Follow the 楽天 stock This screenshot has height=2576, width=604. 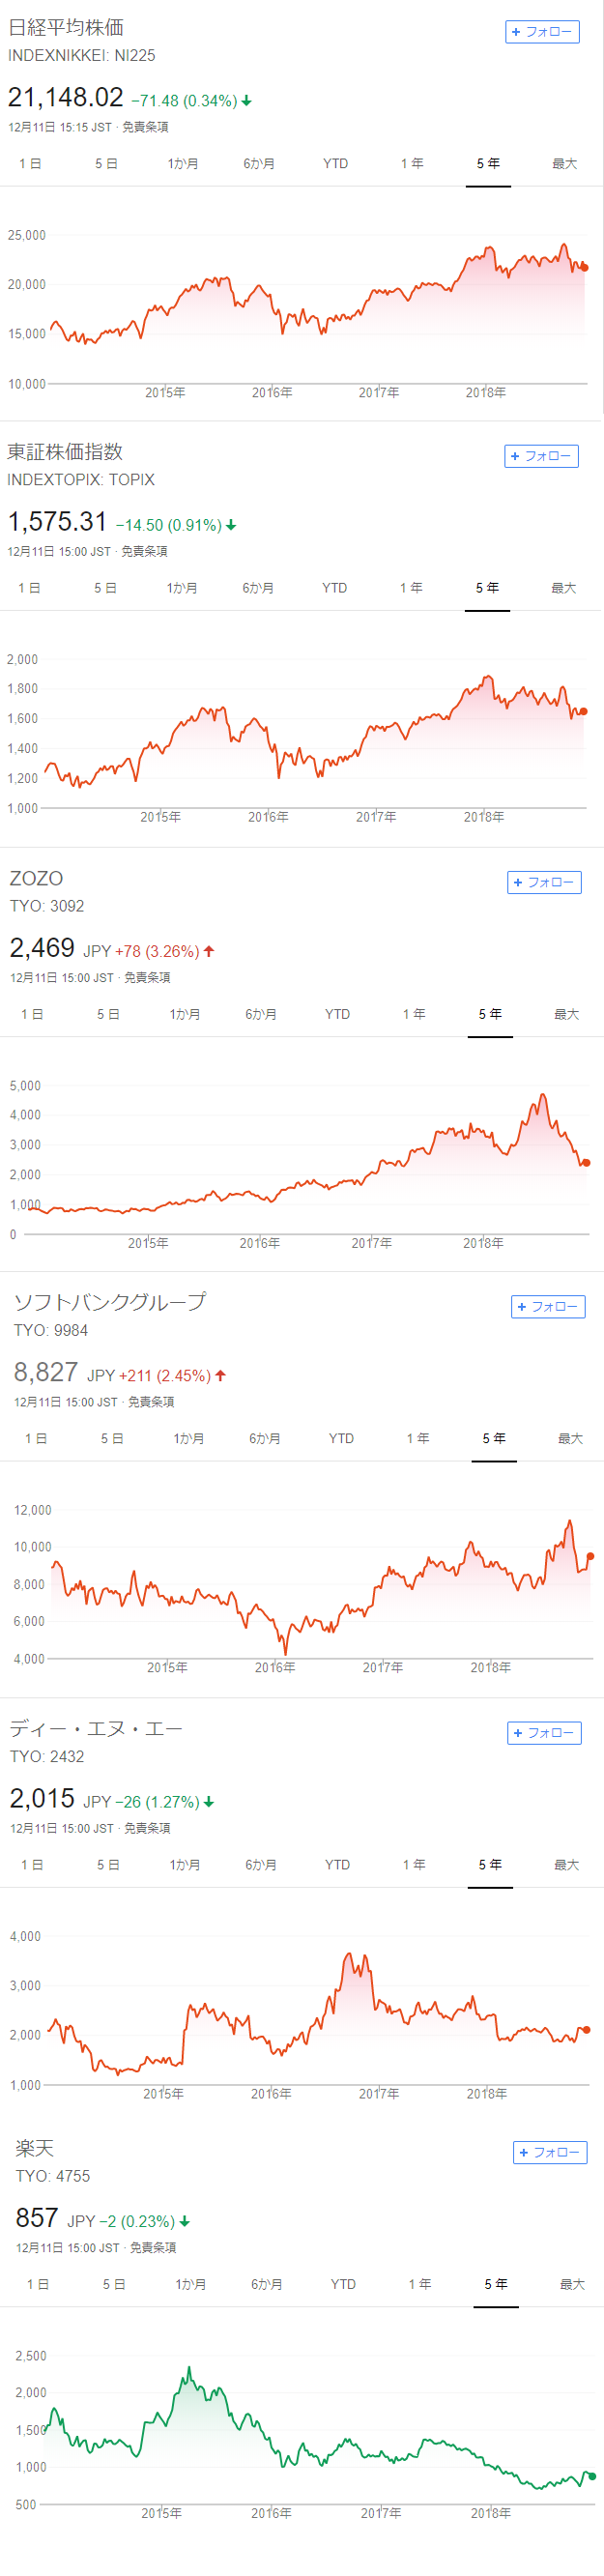[550, 2153]
